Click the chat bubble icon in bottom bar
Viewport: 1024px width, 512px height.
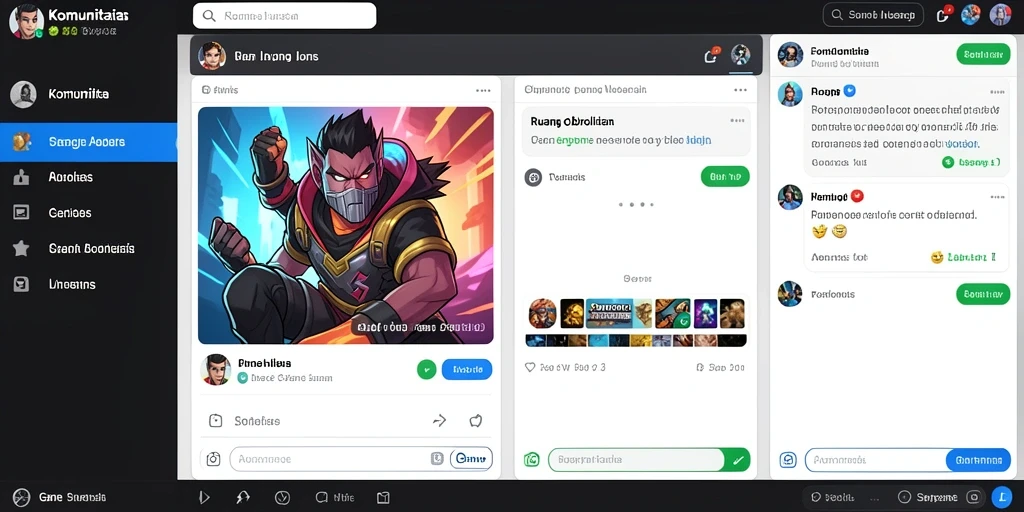(321, 498)
